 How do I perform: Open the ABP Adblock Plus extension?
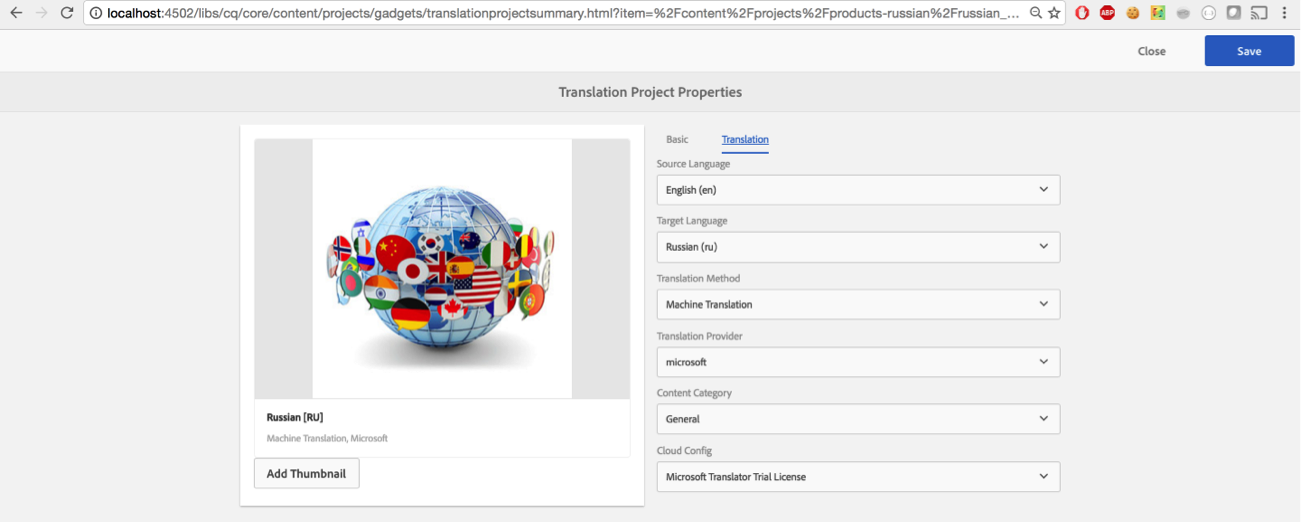tap(1107, 13)
